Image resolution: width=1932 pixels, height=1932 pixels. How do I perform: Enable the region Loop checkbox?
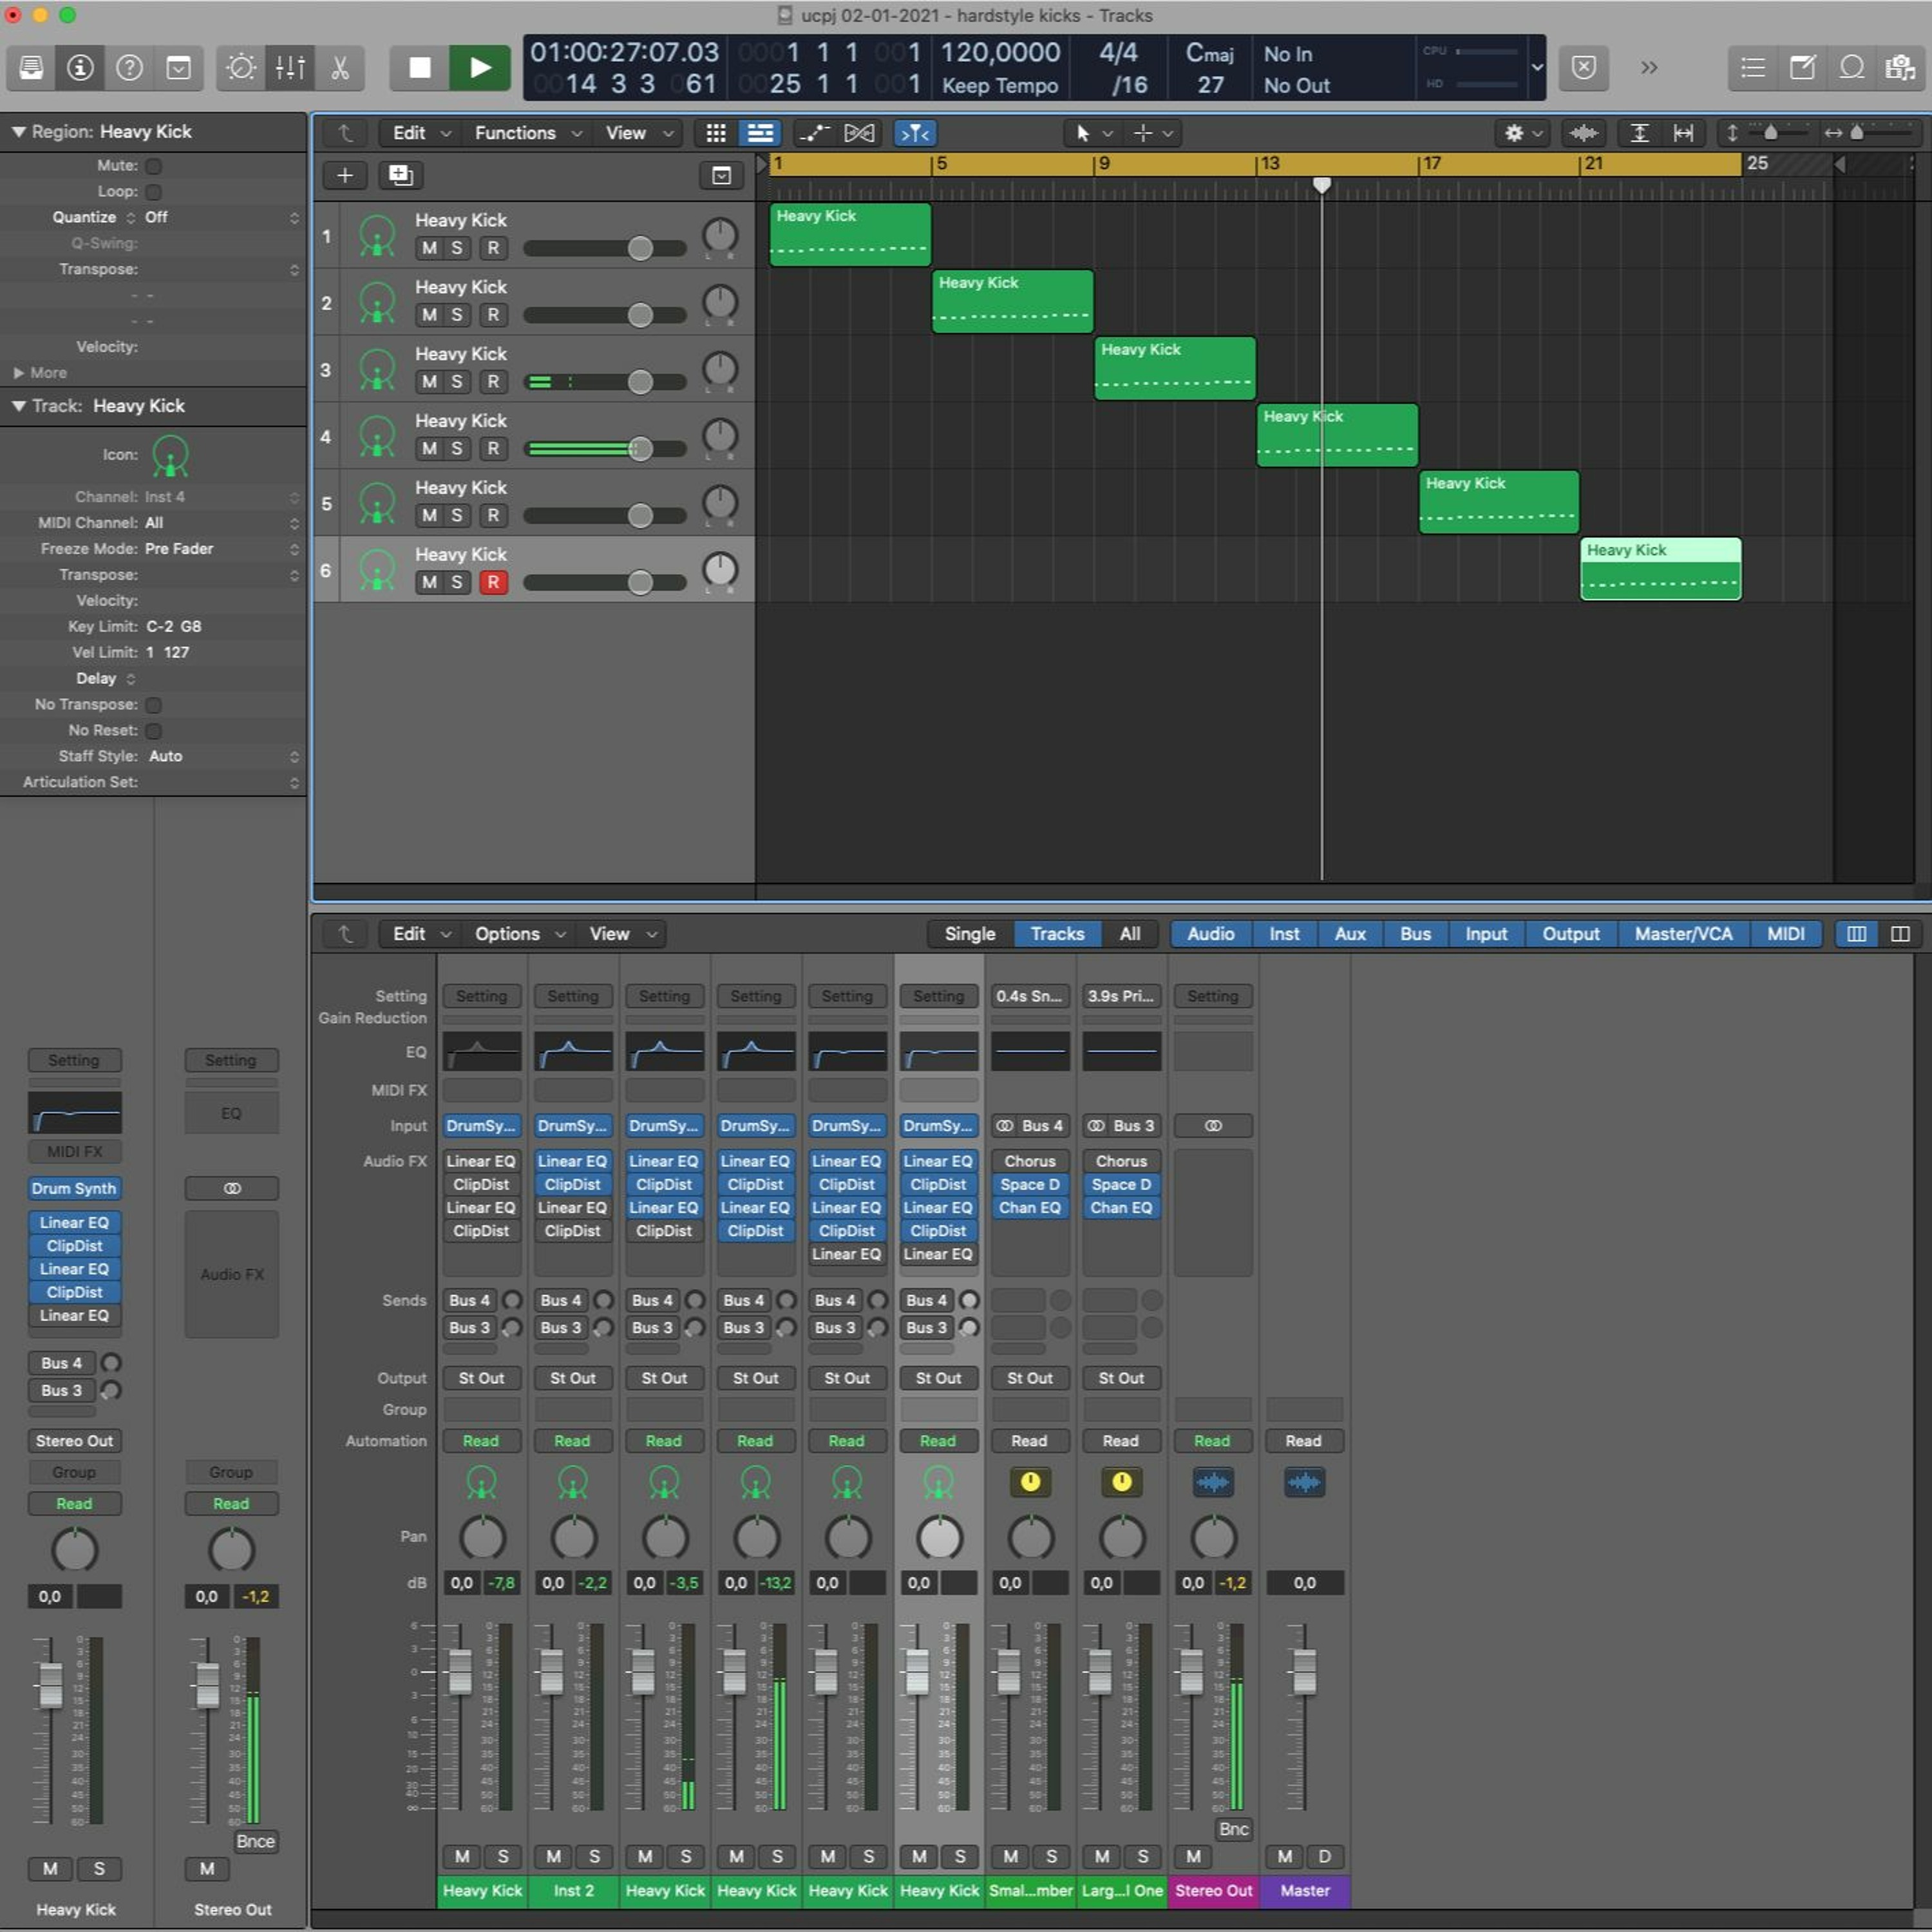pos(154,192)
